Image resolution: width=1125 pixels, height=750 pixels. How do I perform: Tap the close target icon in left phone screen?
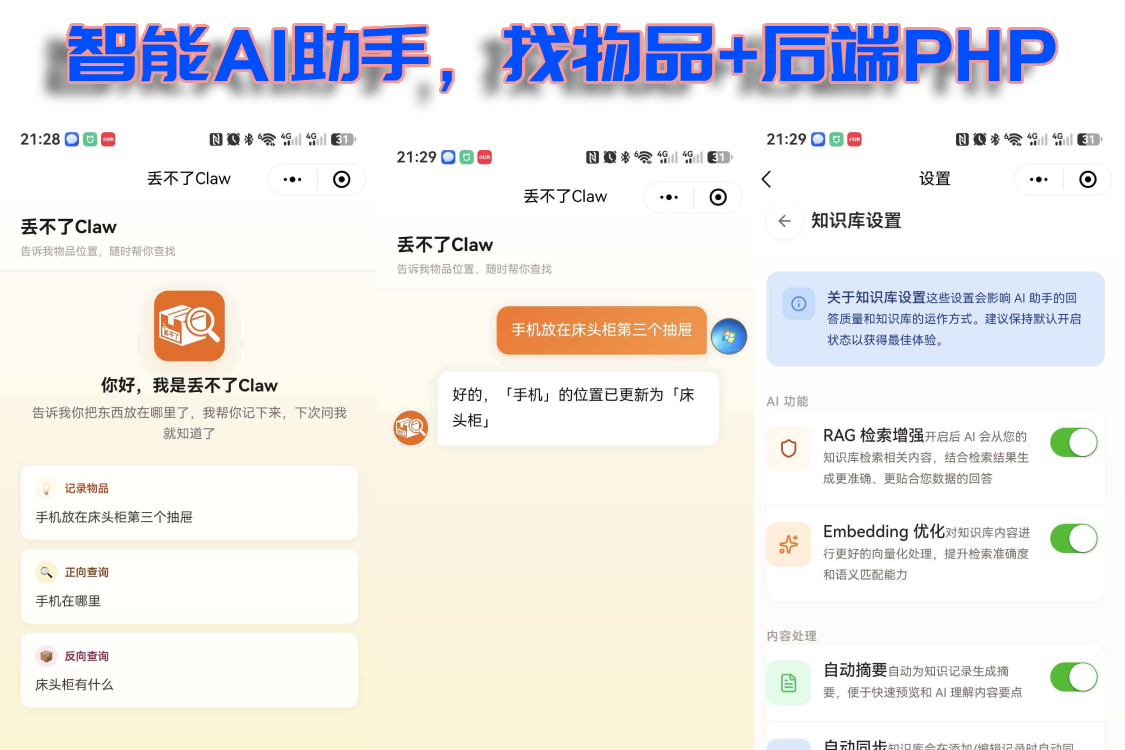click(342, 179)
